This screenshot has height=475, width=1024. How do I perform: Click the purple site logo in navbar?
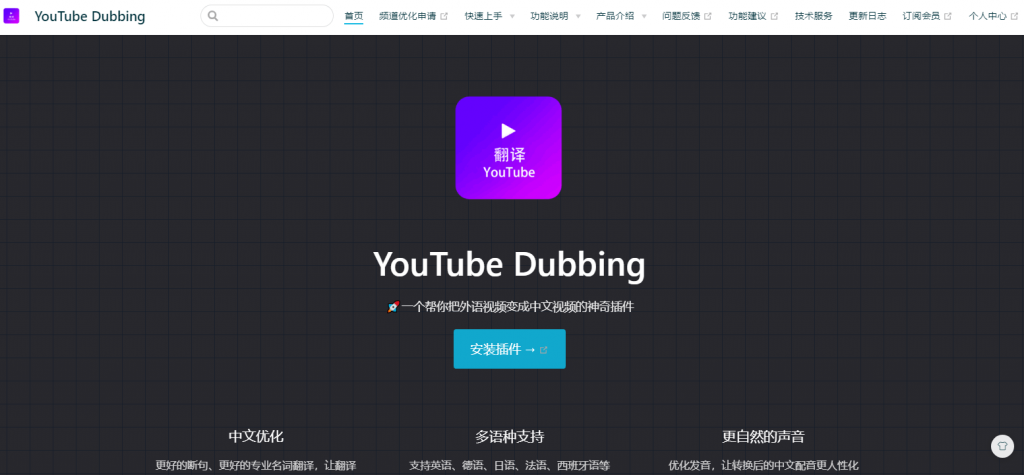(11, 16)
